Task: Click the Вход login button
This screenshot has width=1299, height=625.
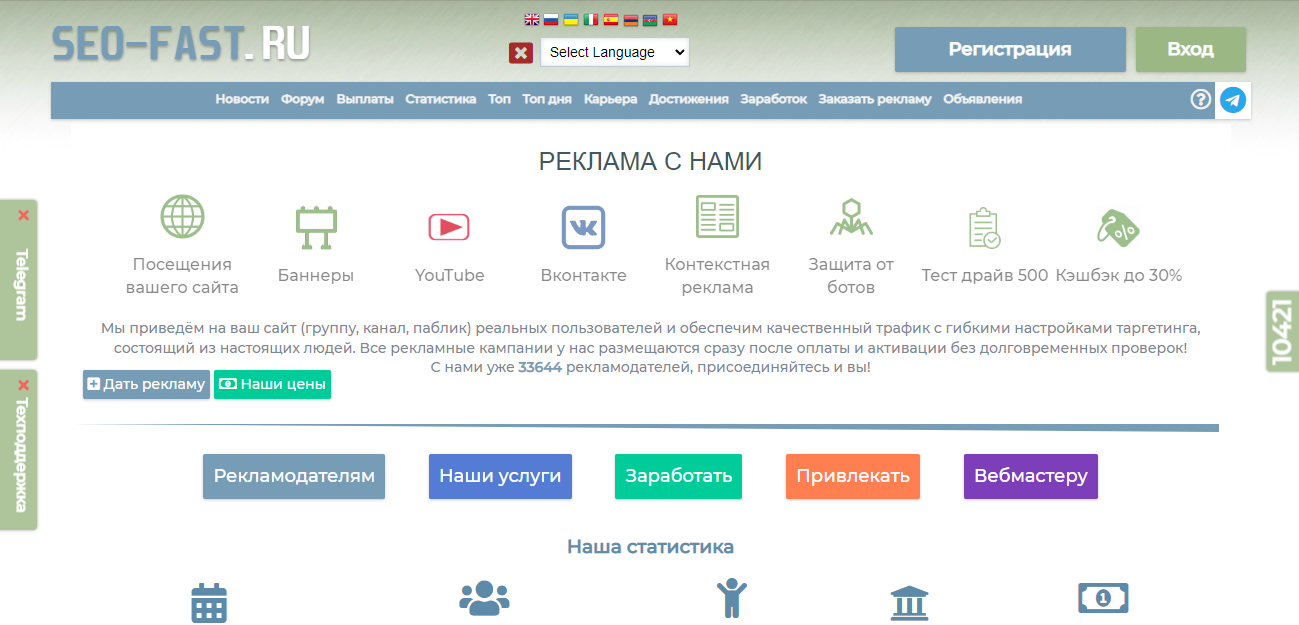Action: (1191, 50)
